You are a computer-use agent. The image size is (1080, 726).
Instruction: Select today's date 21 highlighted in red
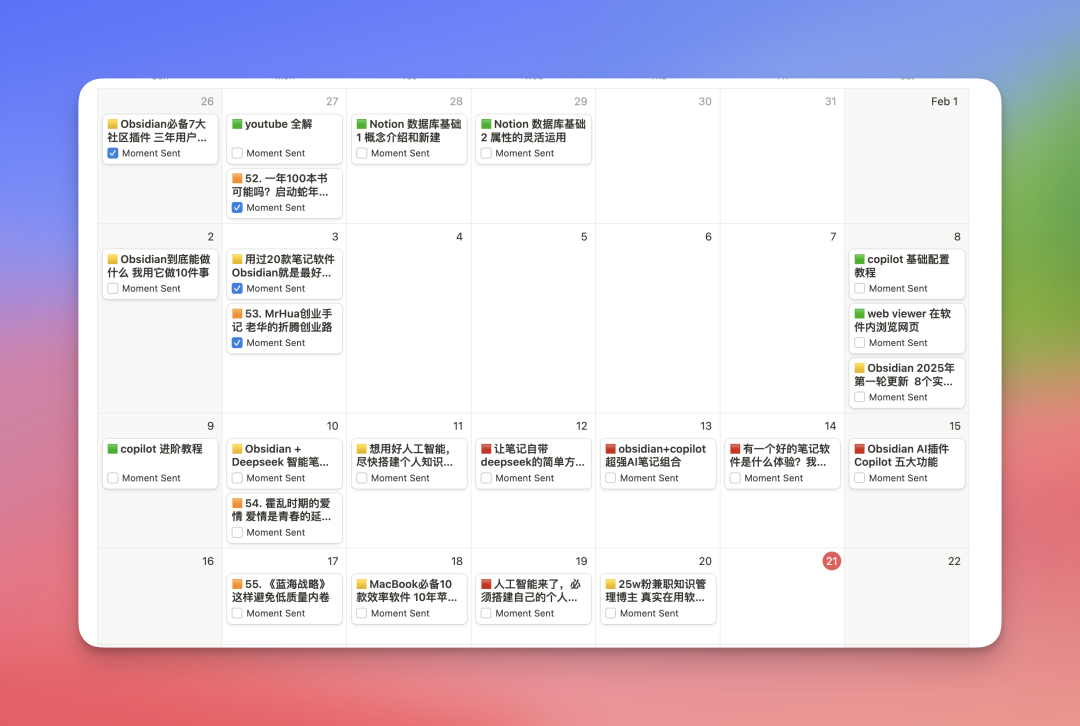[x=831, y=561]
